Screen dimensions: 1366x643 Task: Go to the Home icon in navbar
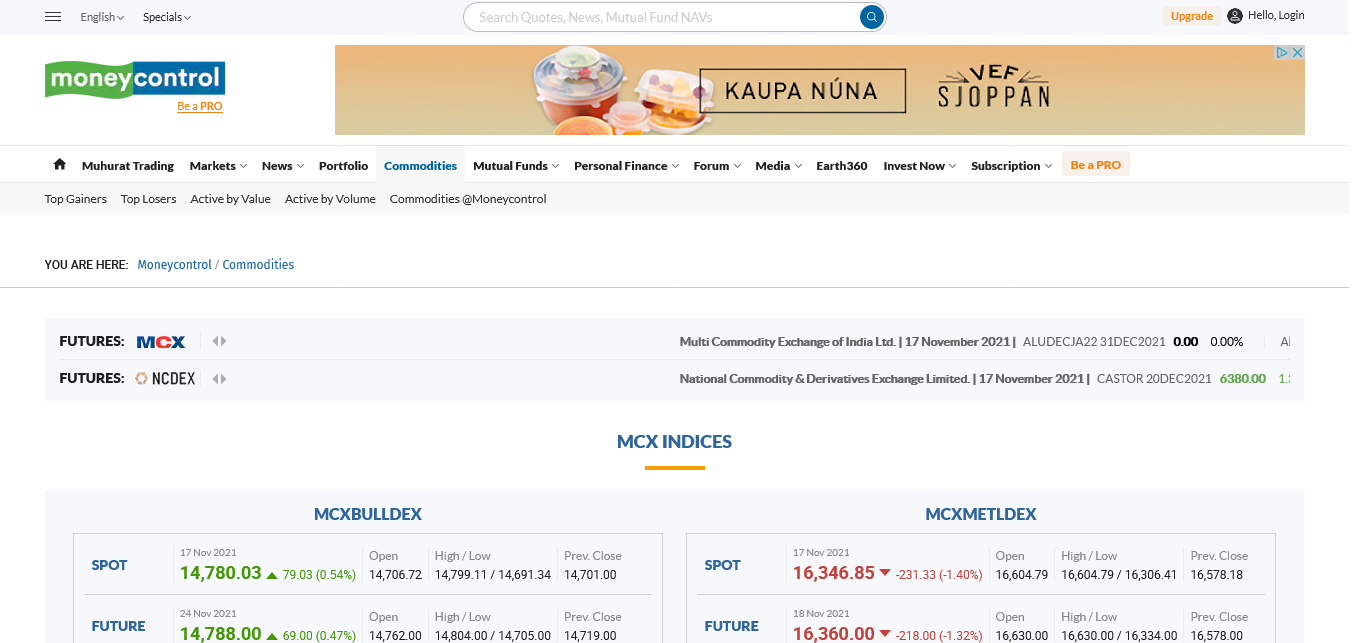(x=60, y=165)
